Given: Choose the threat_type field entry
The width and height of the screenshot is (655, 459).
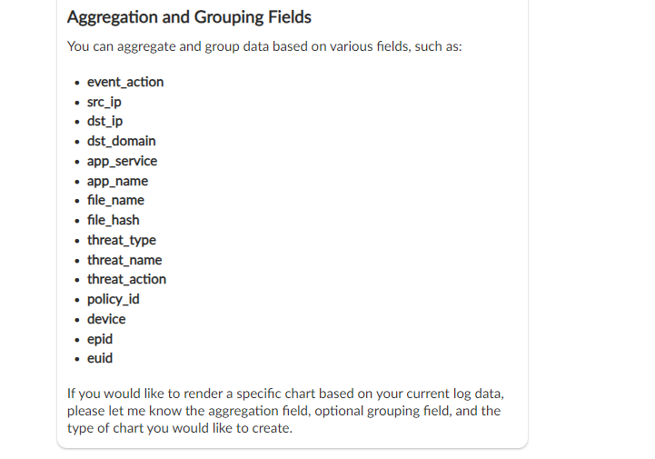Looking at the screenshot, I should pos(121,240).
